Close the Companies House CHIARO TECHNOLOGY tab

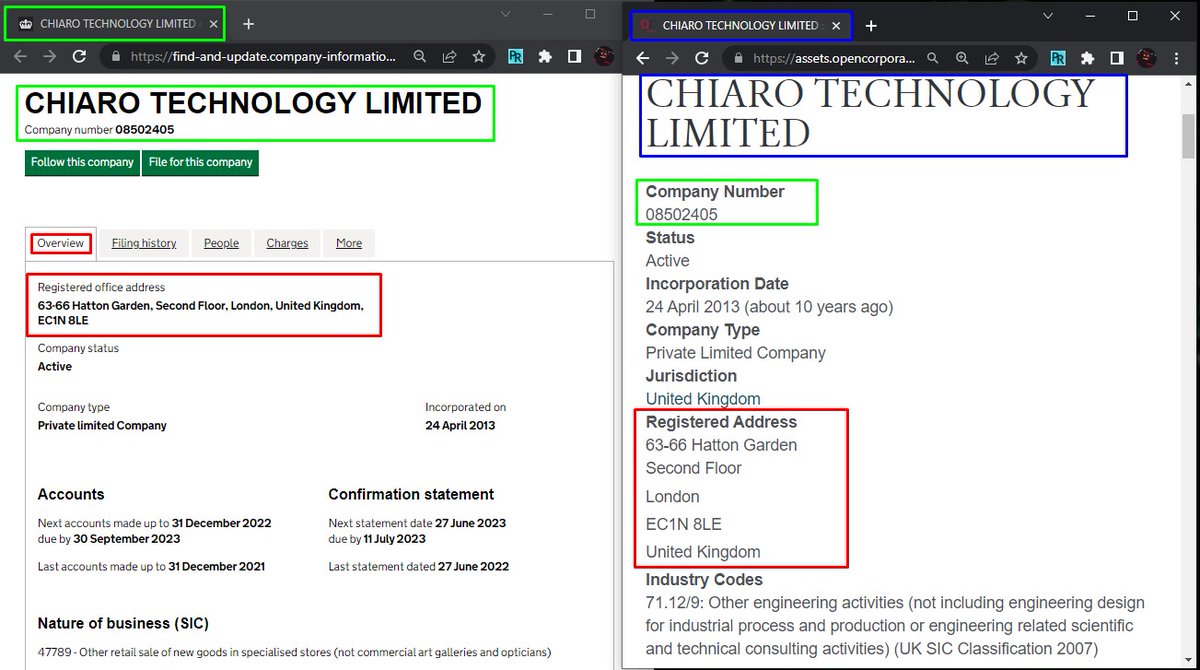(213, 23)
